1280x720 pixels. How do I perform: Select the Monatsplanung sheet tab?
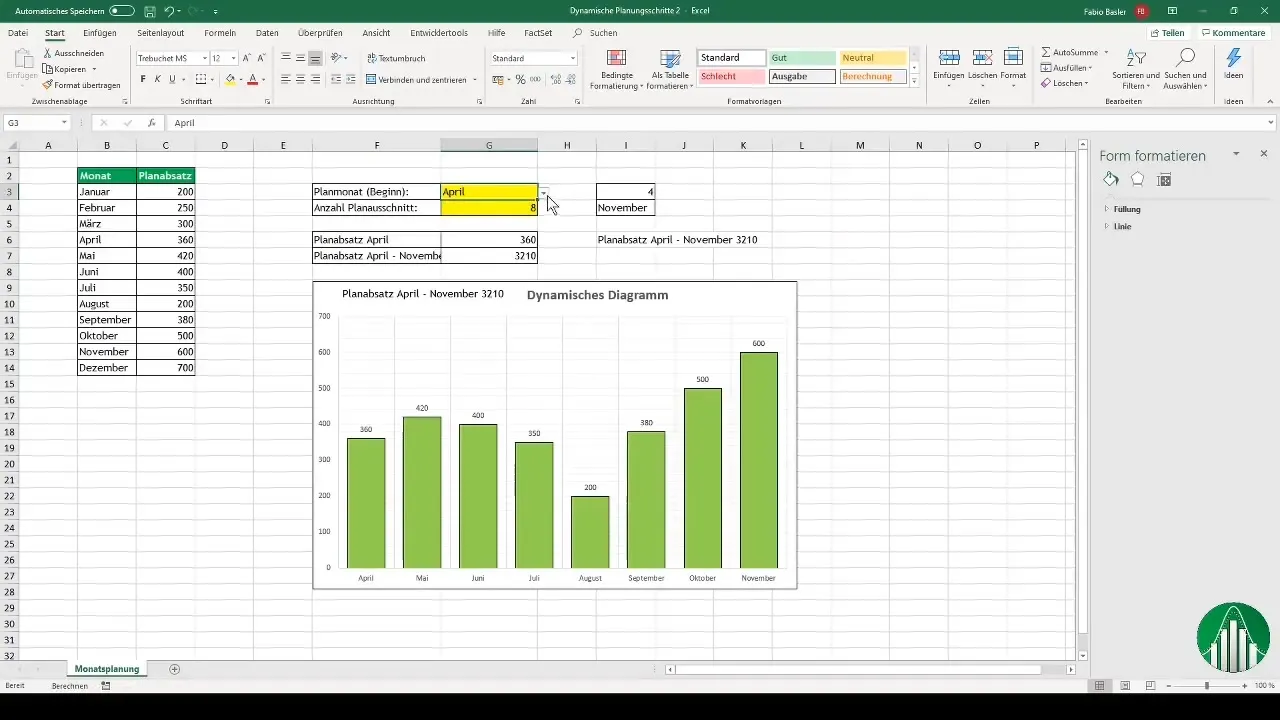[106, 668]
